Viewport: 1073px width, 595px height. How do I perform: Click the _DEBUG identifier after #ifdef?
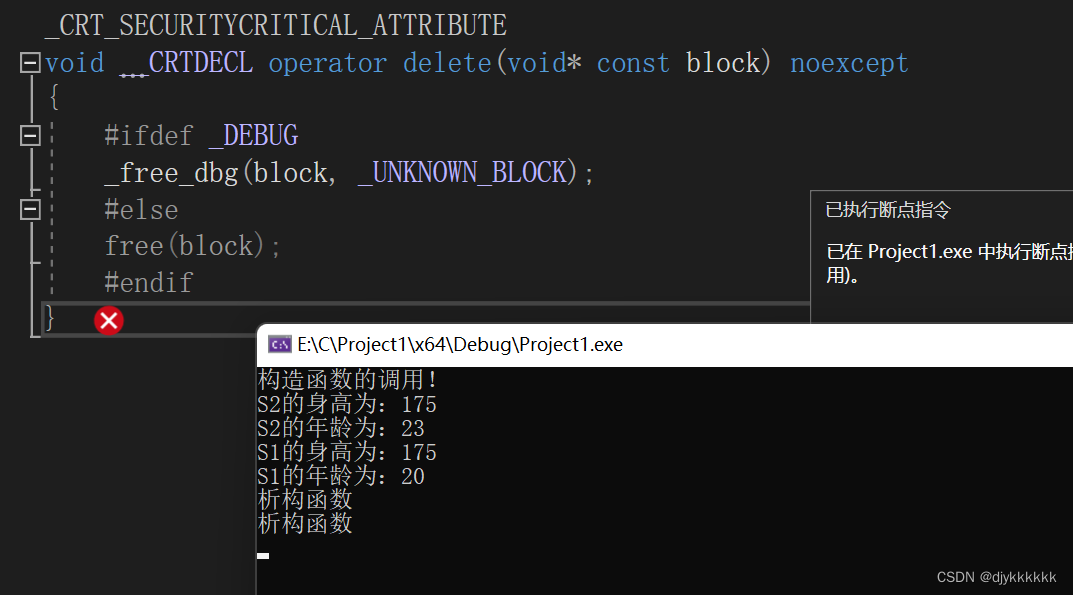(x=253, y=135)
